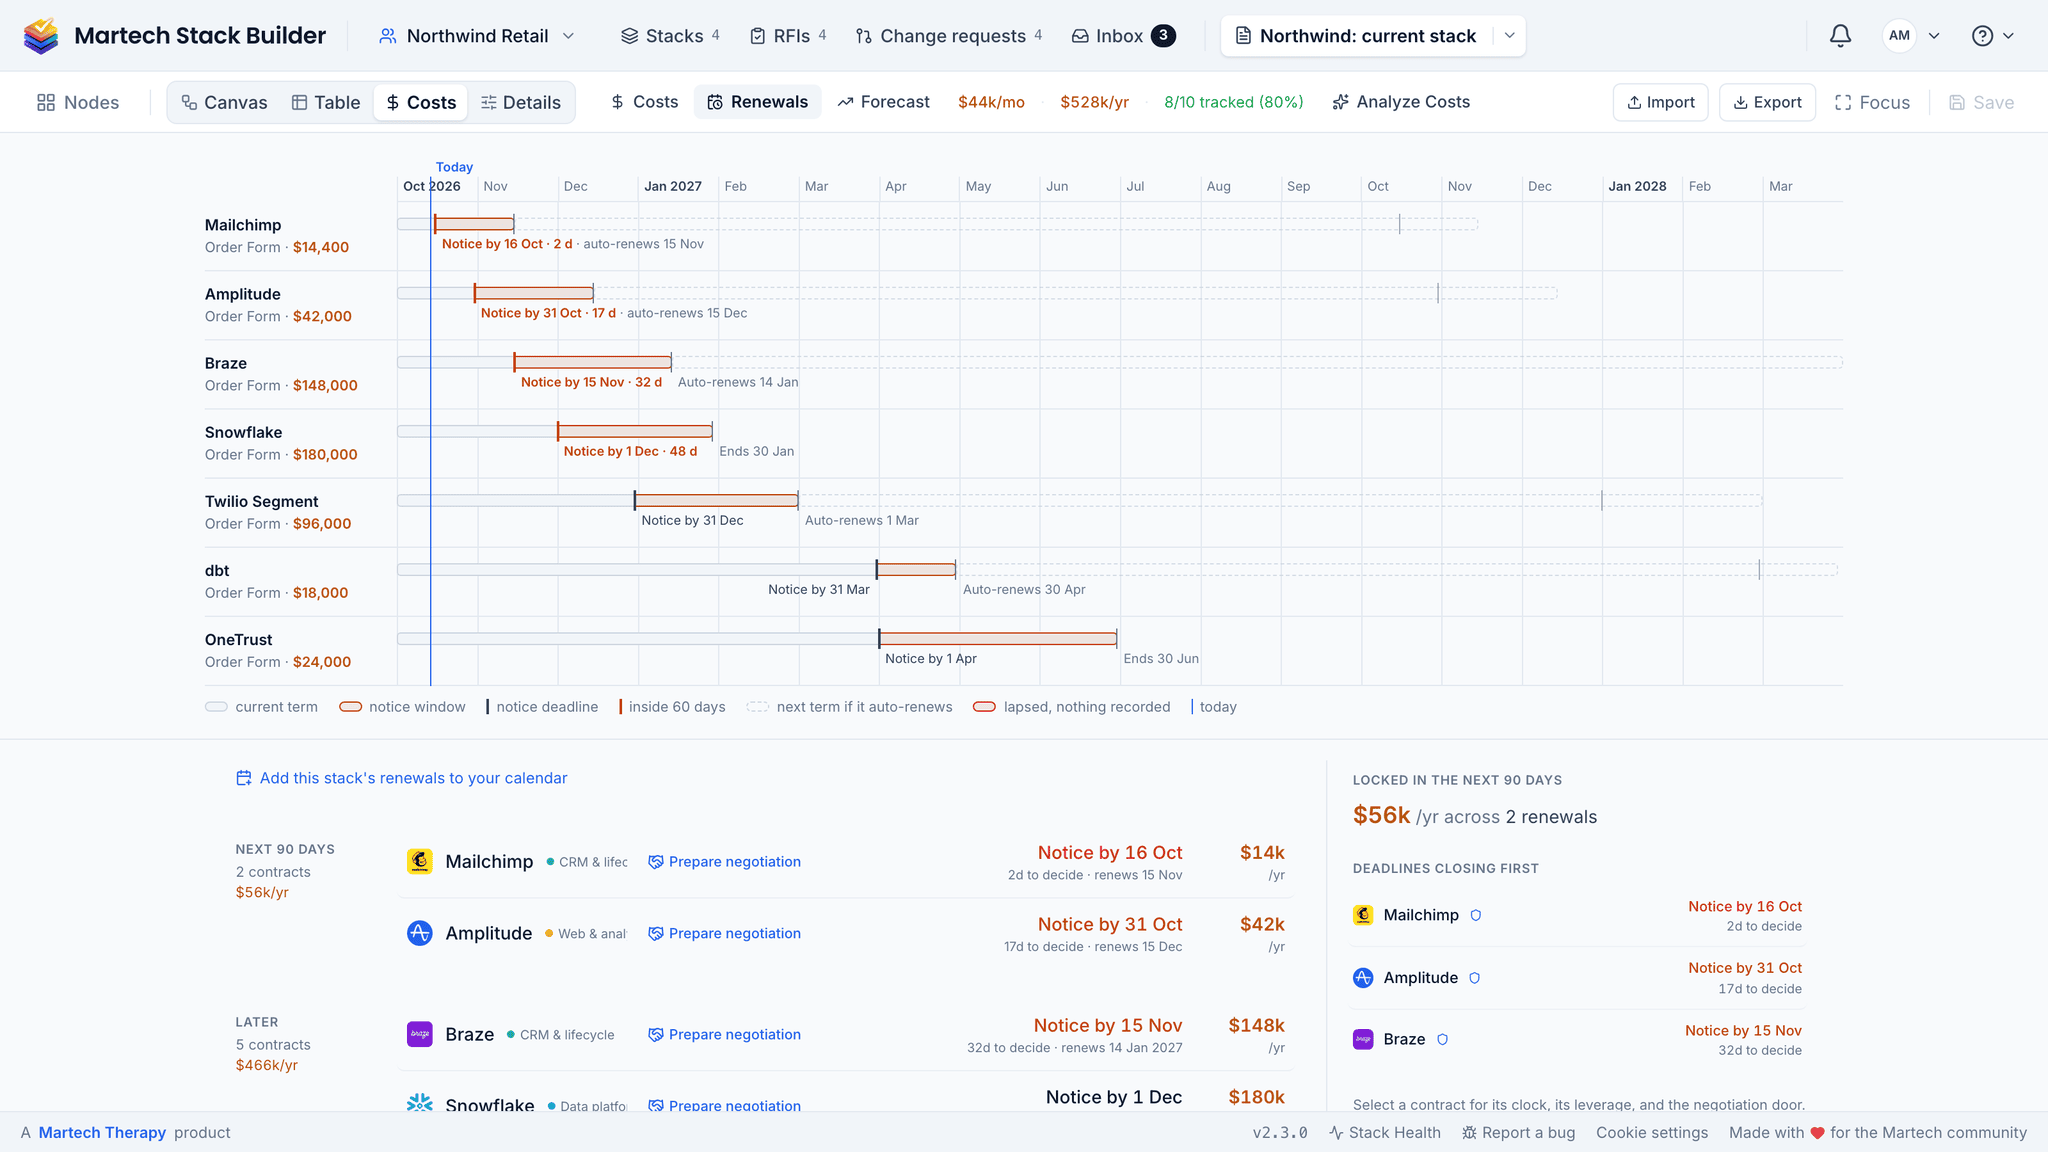Image resolution: width=2048 pixels, height=1152 pixels.
Task: Open Change requests
Action: 949,36
